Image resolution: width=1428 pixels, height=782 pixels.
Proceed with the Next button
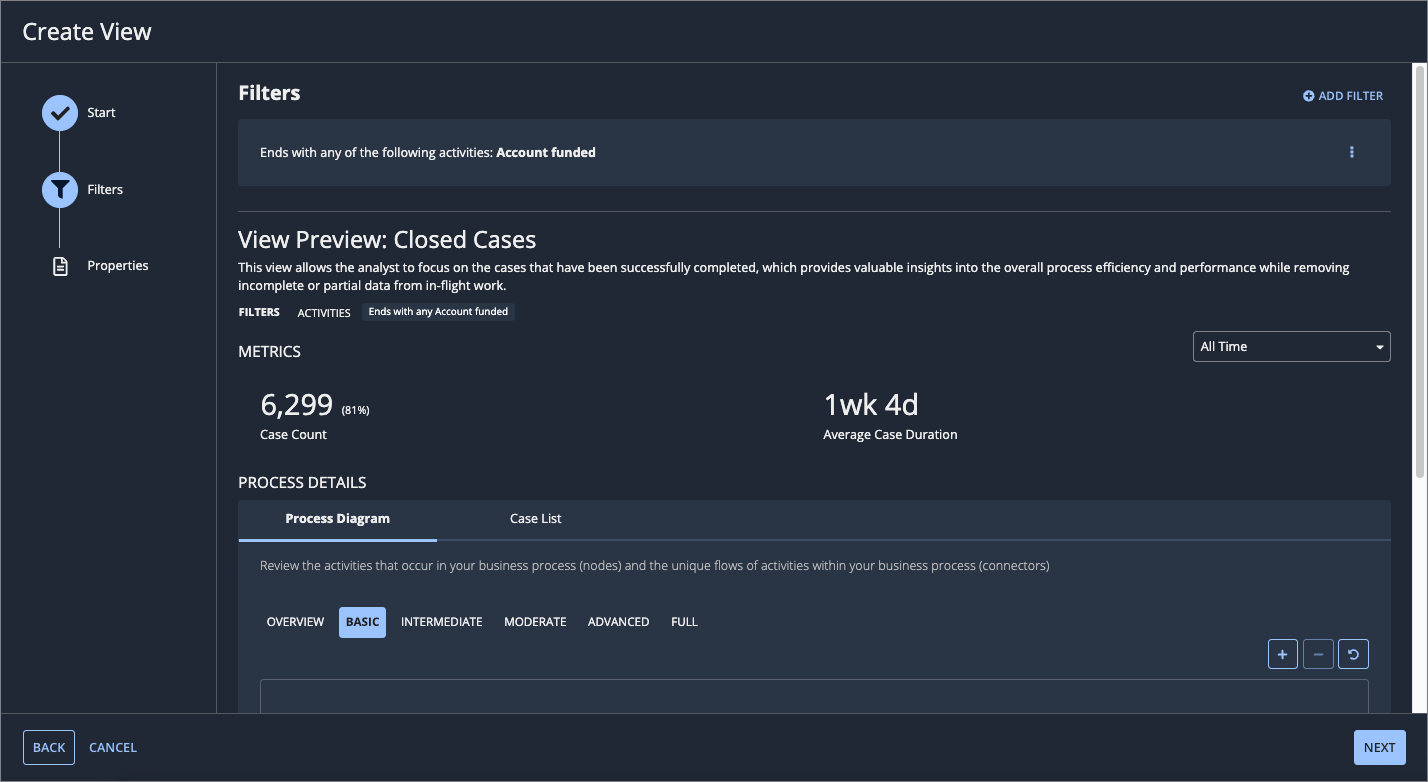click(1379, 747)
